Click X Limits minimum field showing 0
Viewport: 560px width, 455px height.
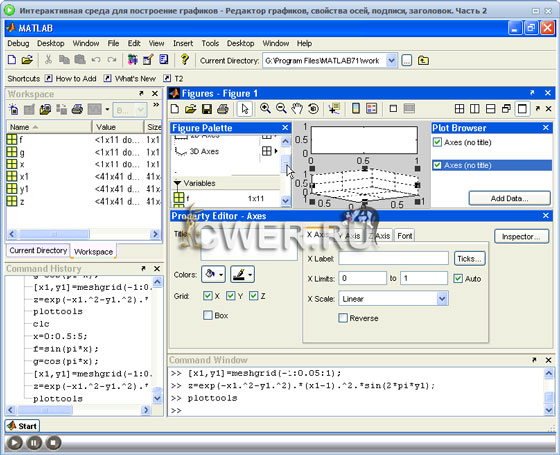coord(362,278)
